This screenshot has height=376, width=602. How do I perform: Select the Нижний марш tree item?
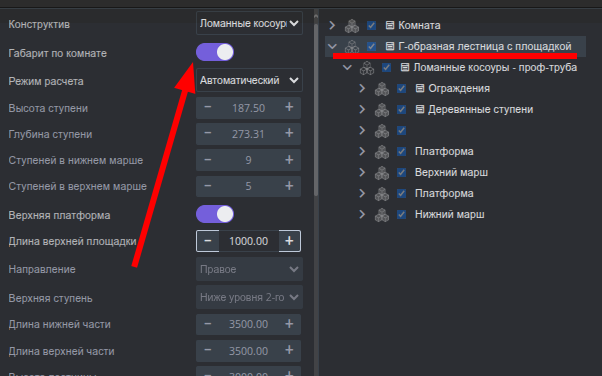pyautogui.click(x=450, y=214)
